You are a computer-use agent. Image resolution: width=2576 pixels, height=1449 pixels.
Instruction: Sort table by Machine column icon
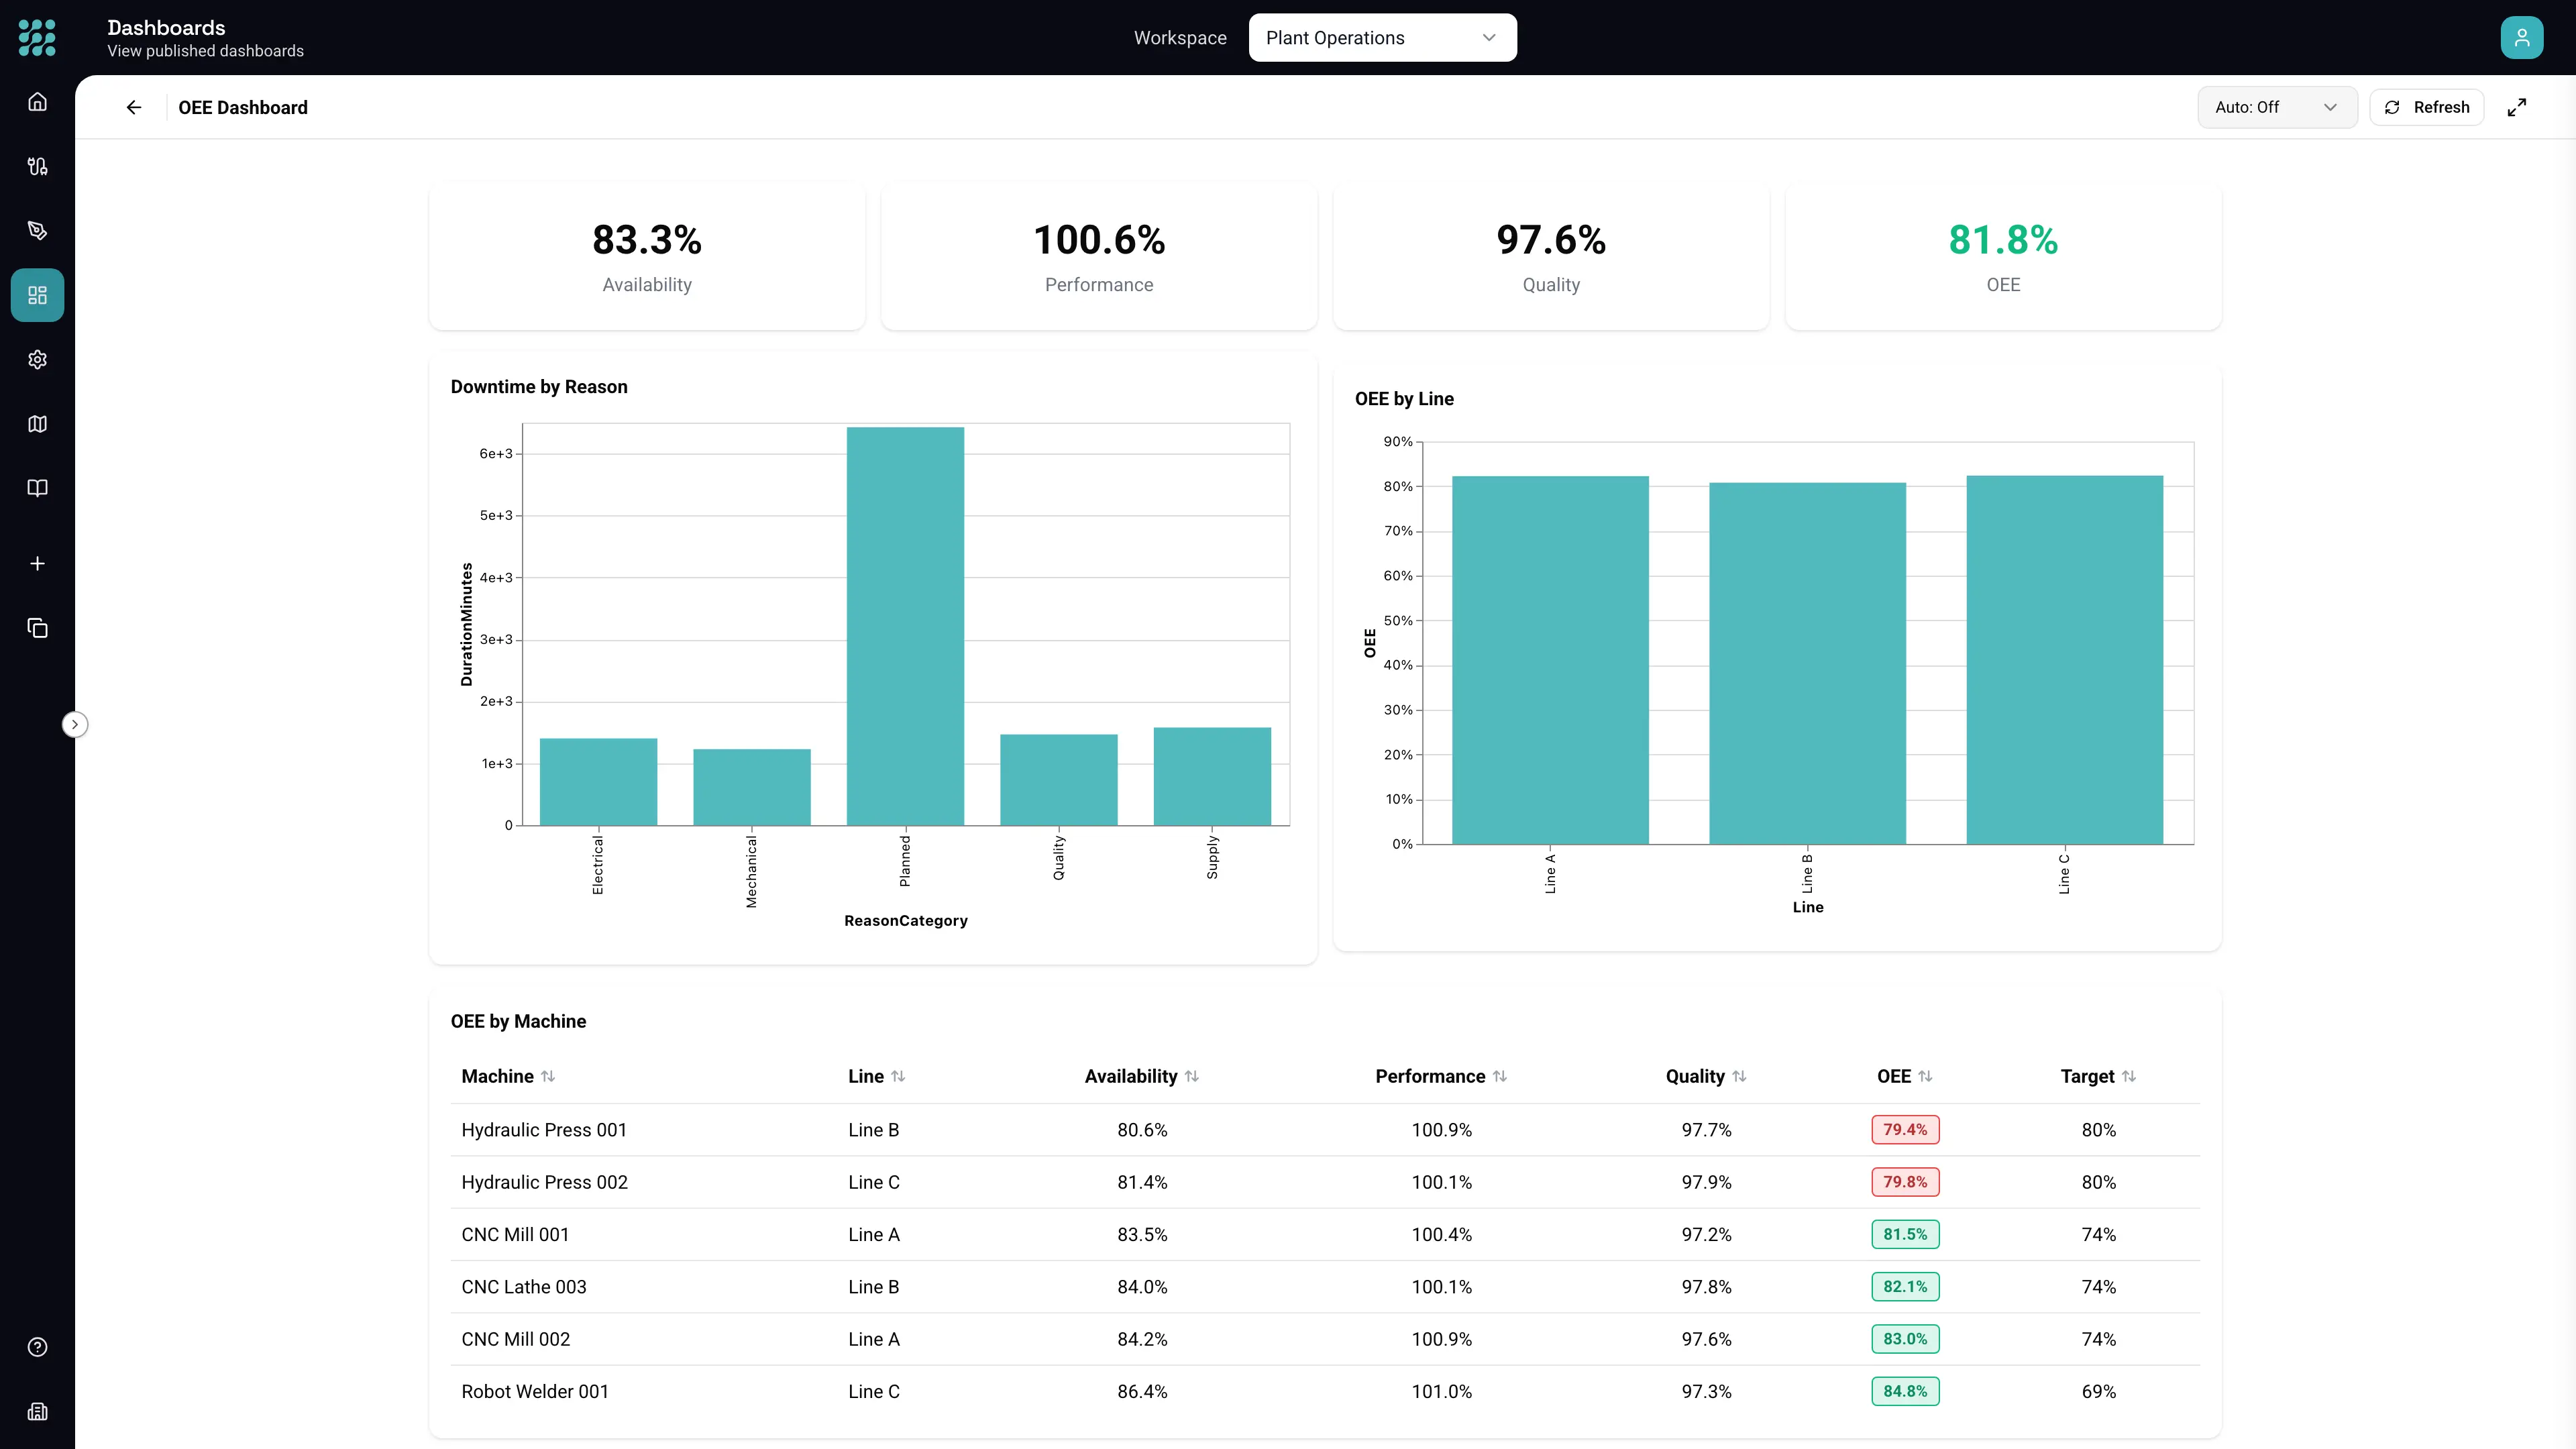[x=548, y=1077]
